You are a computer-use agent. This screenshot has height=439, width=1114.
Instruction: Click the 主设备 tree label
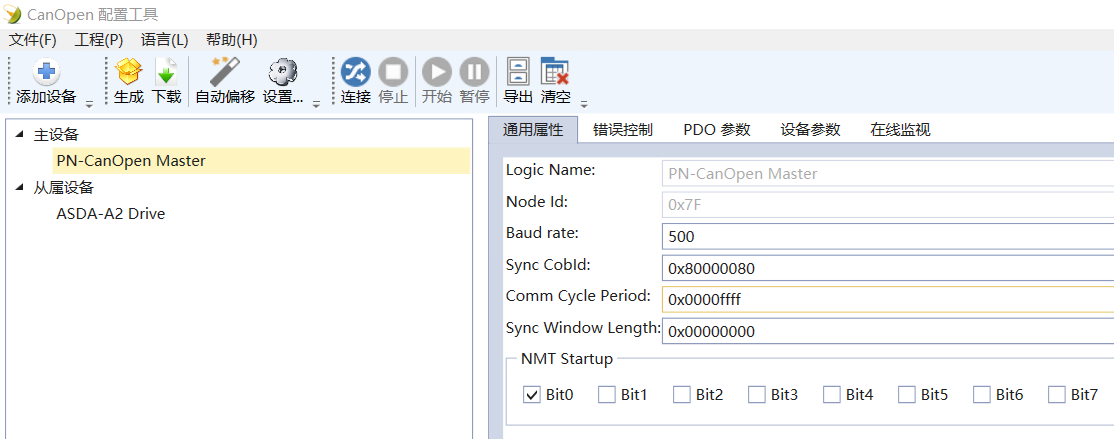tap(56, 134)
